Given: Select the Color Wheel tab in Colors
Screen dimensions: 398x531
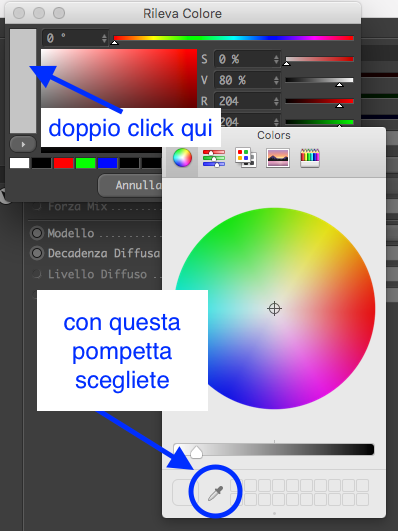Looking at the screenshot, I should pyautogui.click(x=183, y=158).
